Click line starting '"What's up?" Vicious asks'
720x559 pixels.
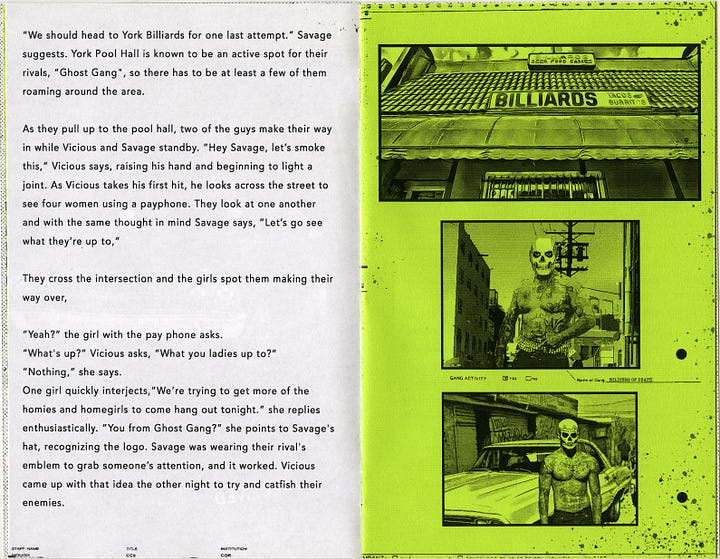(x=149, y=354)
